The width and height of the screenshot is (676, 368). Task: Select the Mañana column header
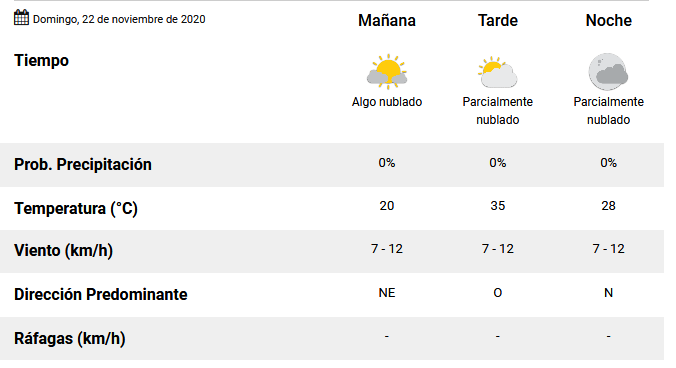click(x=387, y=20)
